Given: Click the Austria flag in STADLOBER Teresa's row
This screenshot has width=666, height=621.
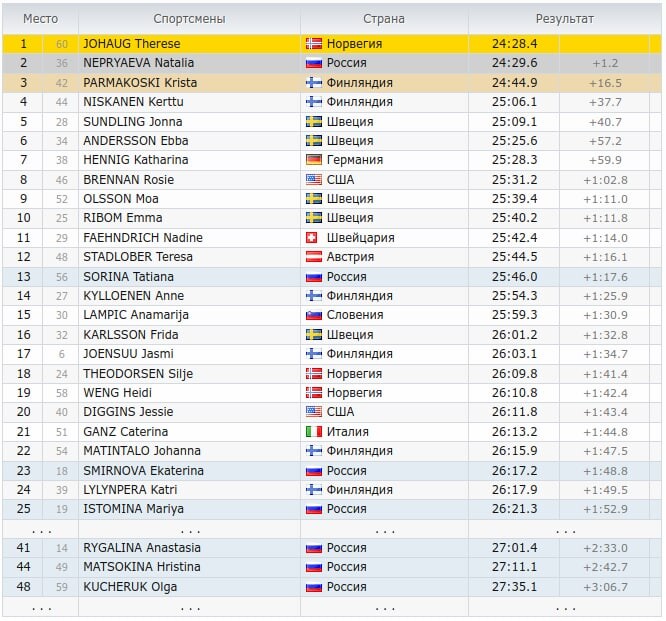Looking at the screenshot, I should click(314, 257).
